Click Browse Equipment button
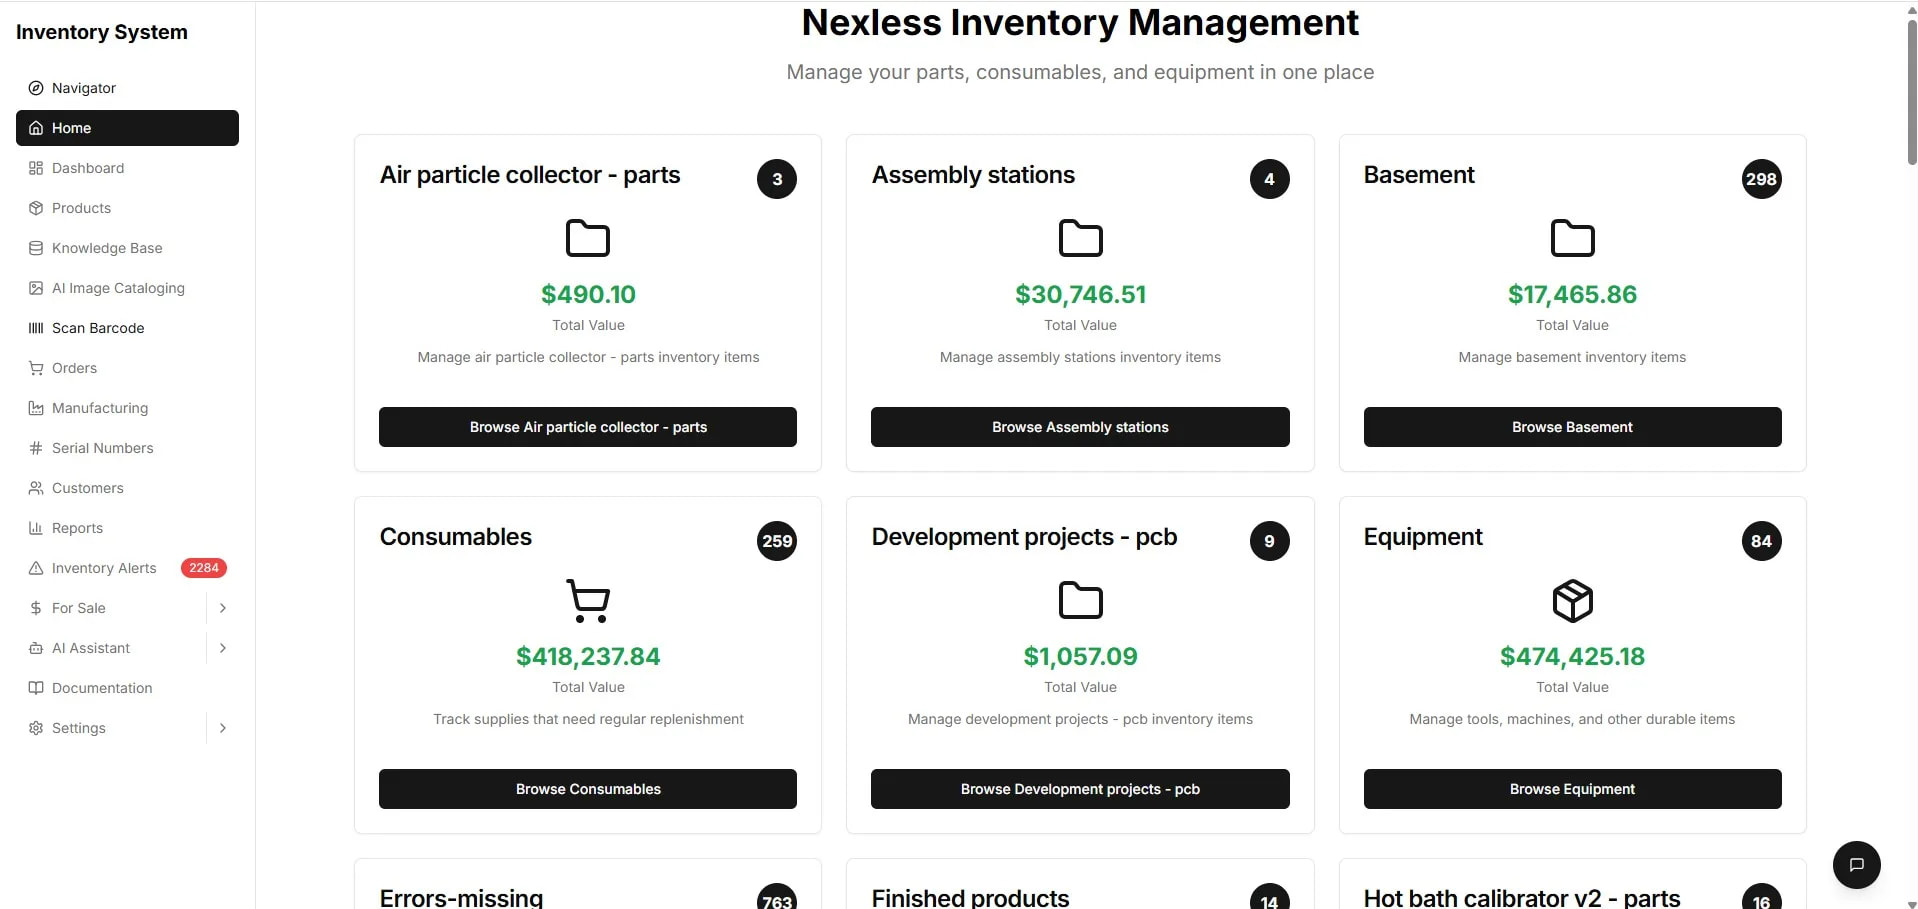The width and height of the screenshot is (1918, 909). click(1572, 789)
